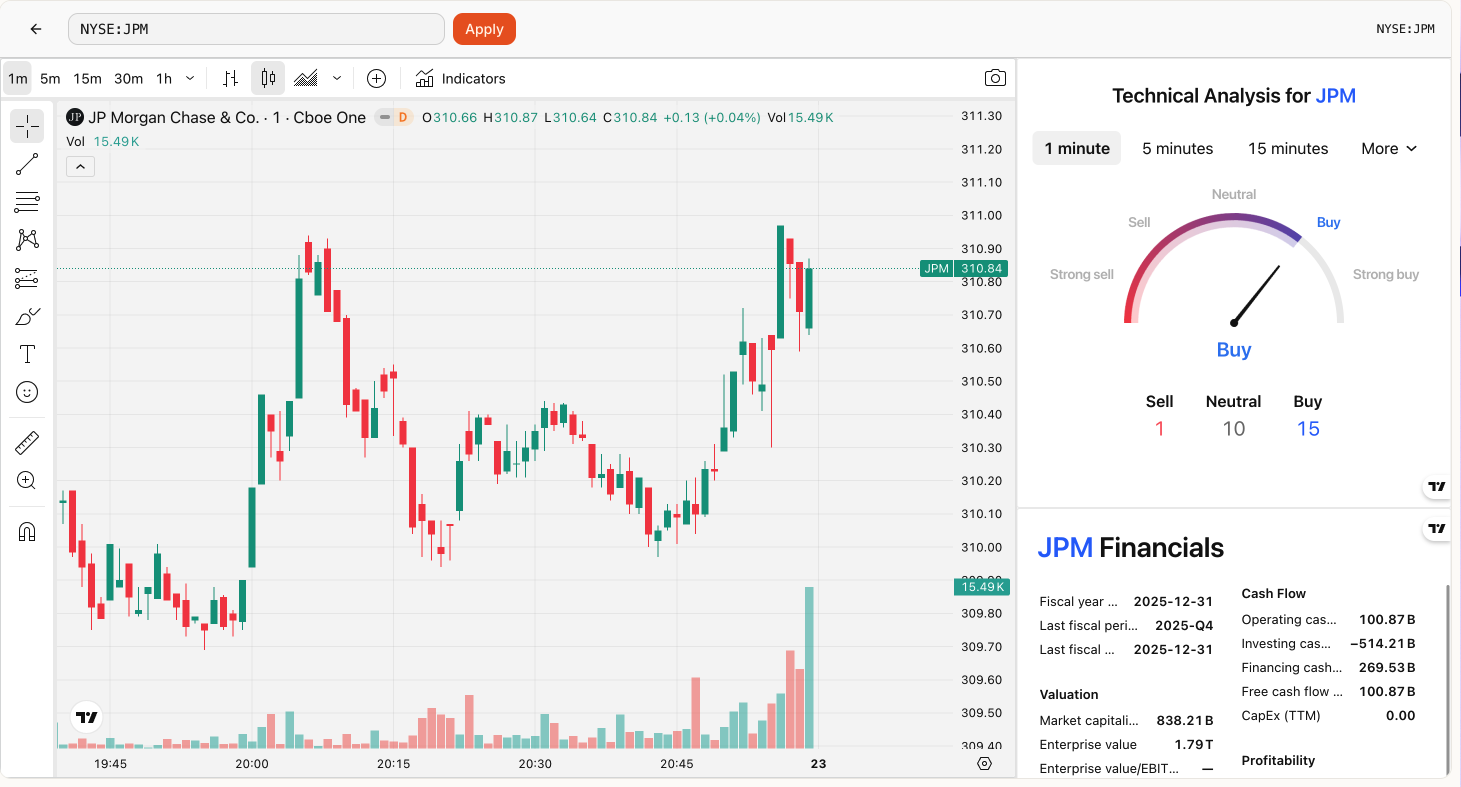Go back using the left arrow
This screenshot has height=787, width=1461.
point(36,29)
